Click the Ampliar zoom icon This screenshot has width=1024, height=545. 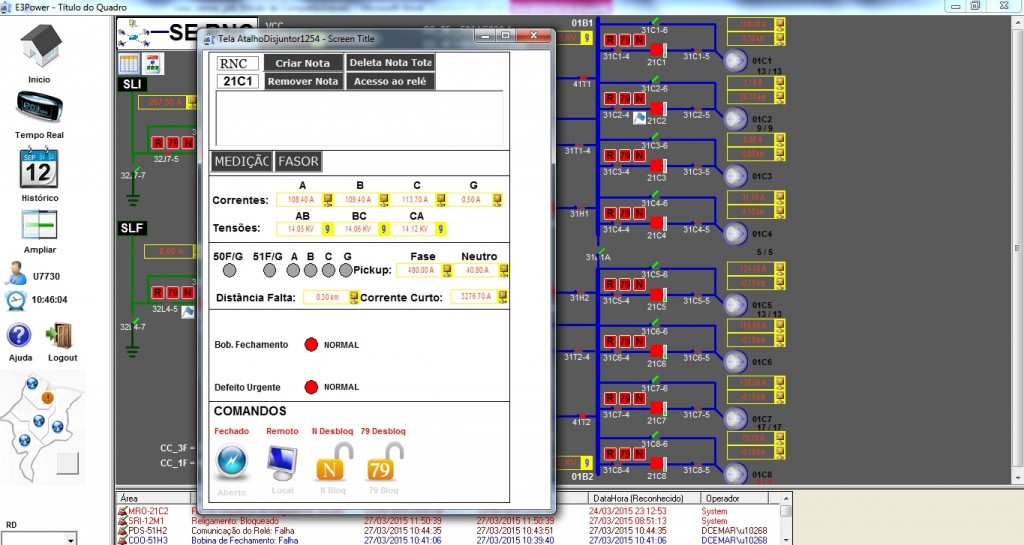pos(39,223)
